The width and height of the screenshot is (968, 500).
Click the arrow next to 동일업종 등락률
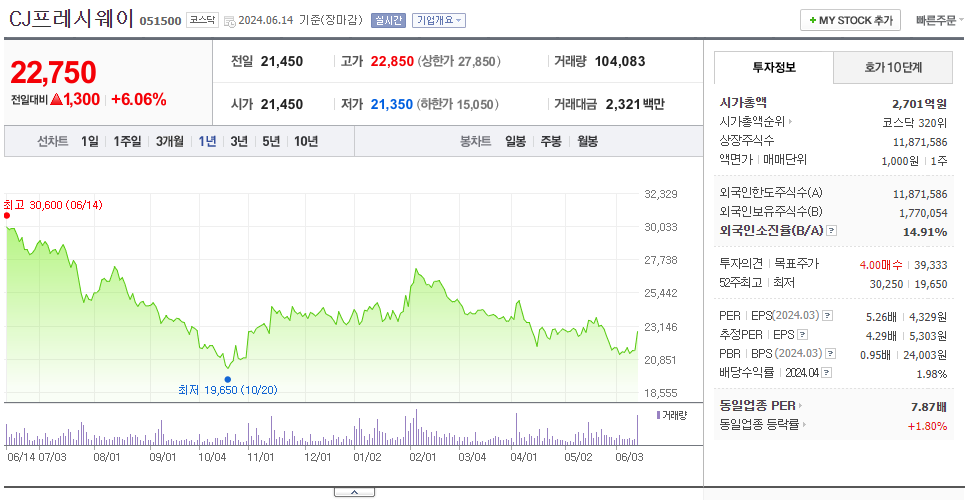(x=803, y=425)
